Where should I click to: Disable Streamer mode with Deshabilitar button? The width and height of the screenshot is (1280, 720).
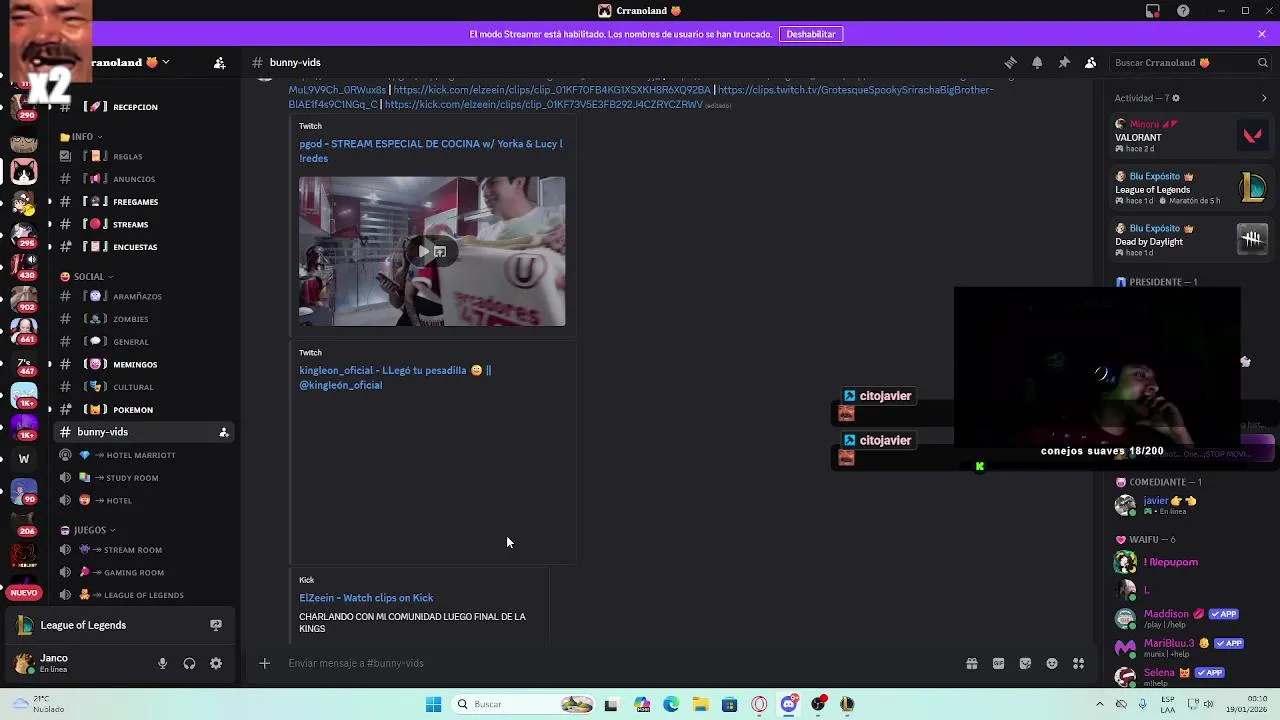(x=811, y=34)
